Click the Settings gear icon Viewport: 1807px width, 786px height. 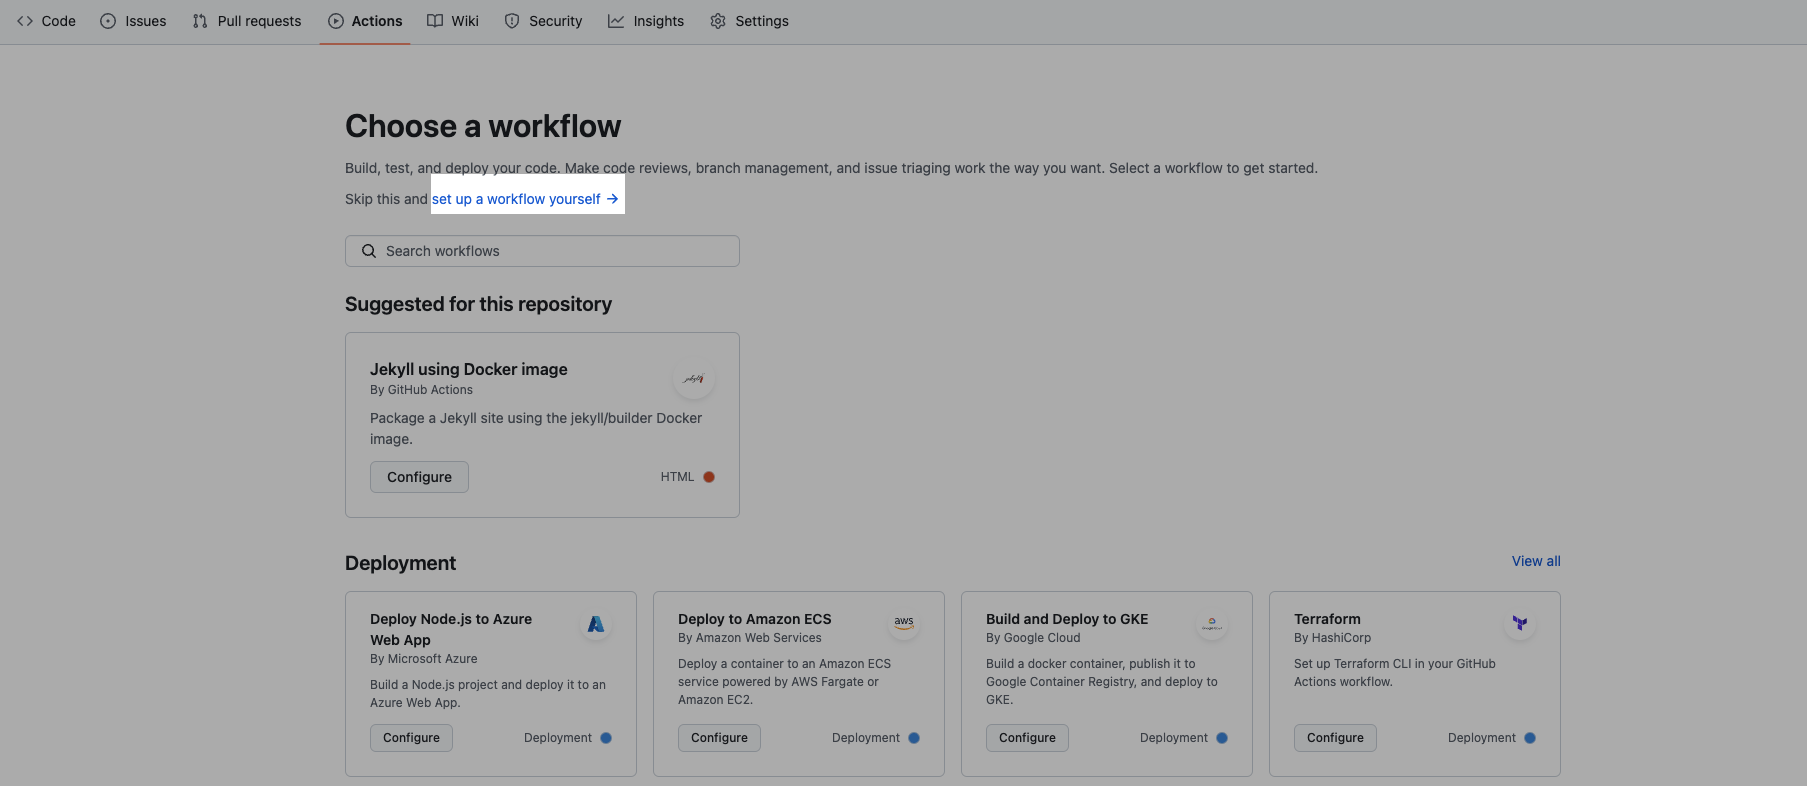pos(718,21)
